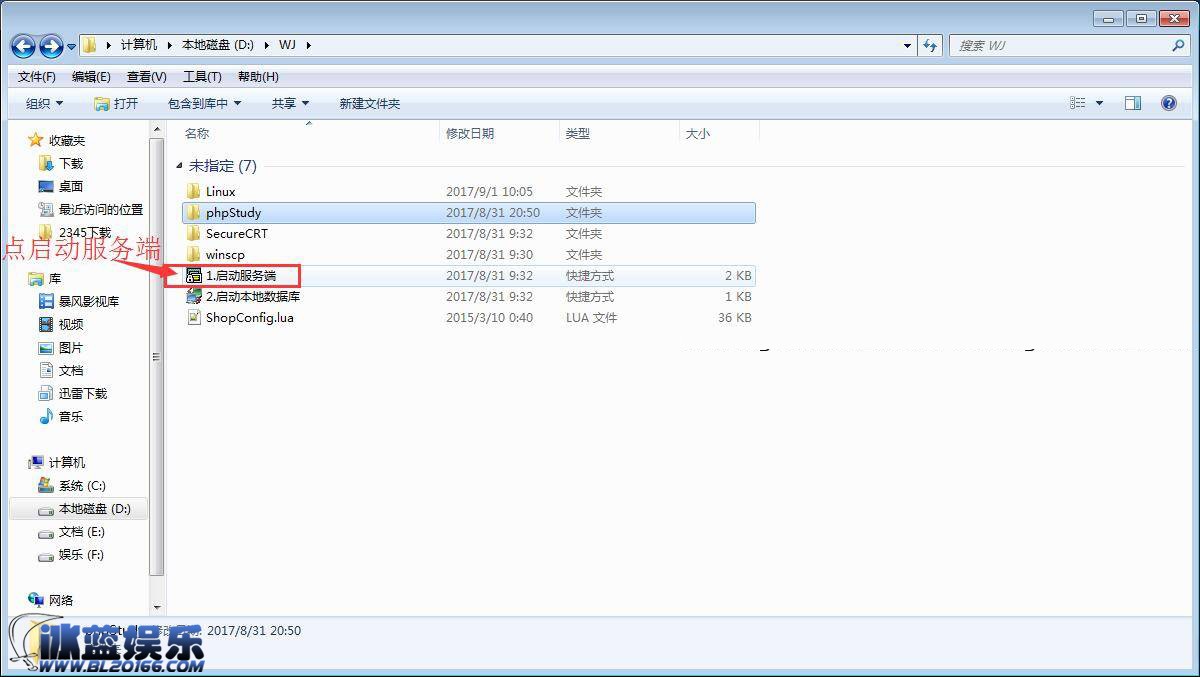Click the change view icon

[1077, 103]
